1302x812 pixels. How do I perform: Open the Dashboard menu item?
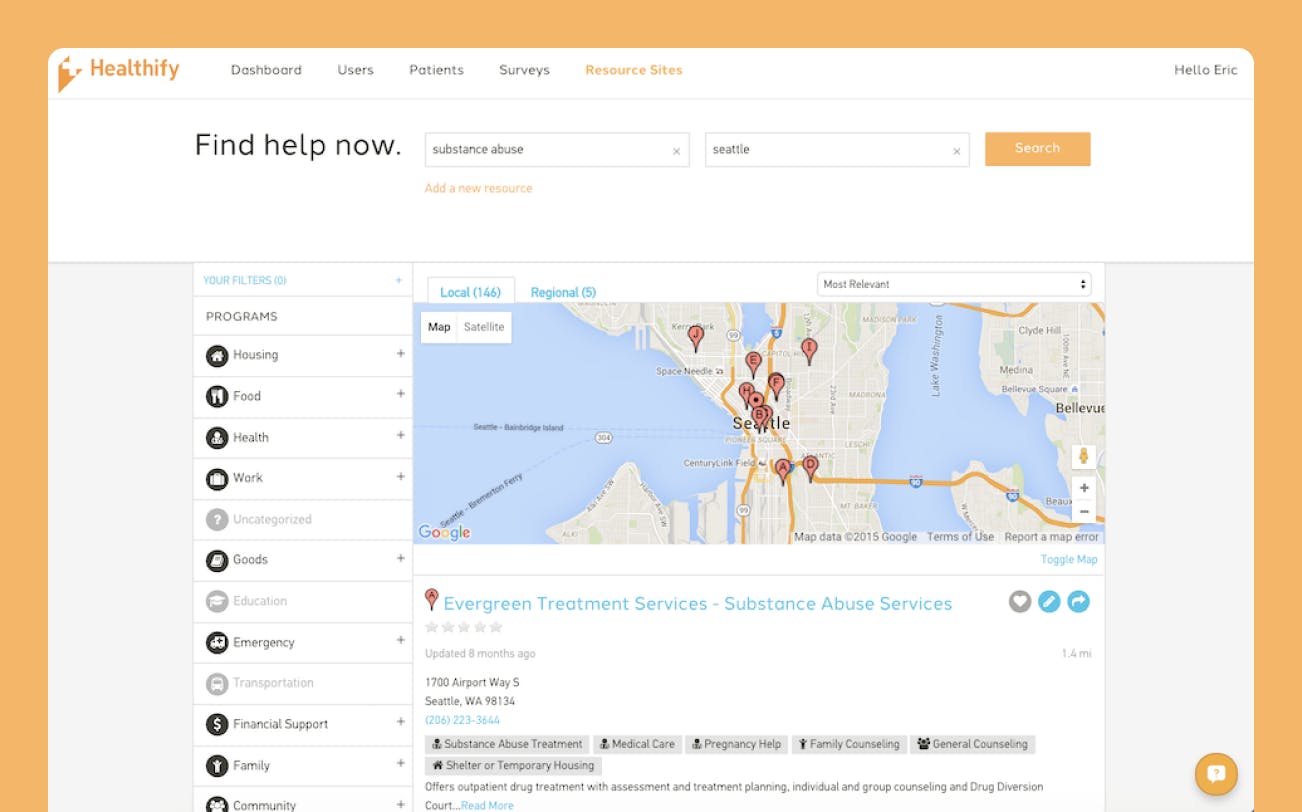point(266,70)
